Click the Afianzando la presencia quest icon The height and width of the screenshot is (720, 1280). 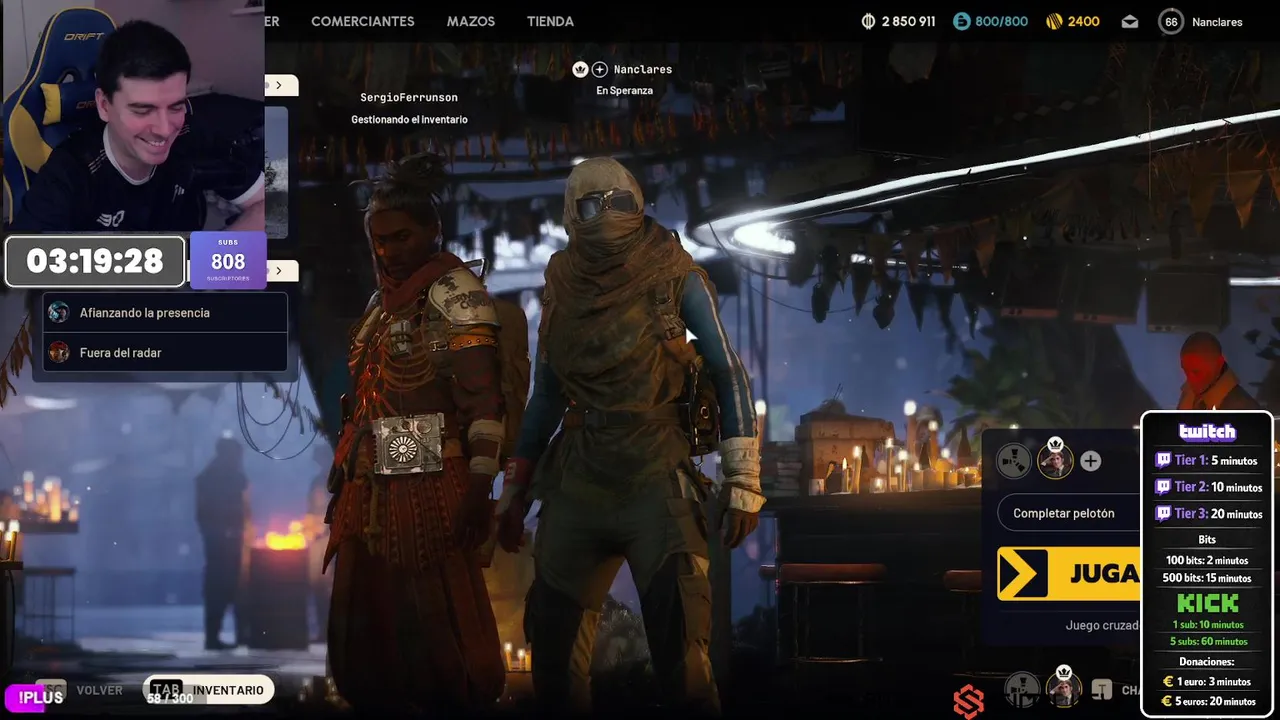pyautogui.click(x=59, y=313)
